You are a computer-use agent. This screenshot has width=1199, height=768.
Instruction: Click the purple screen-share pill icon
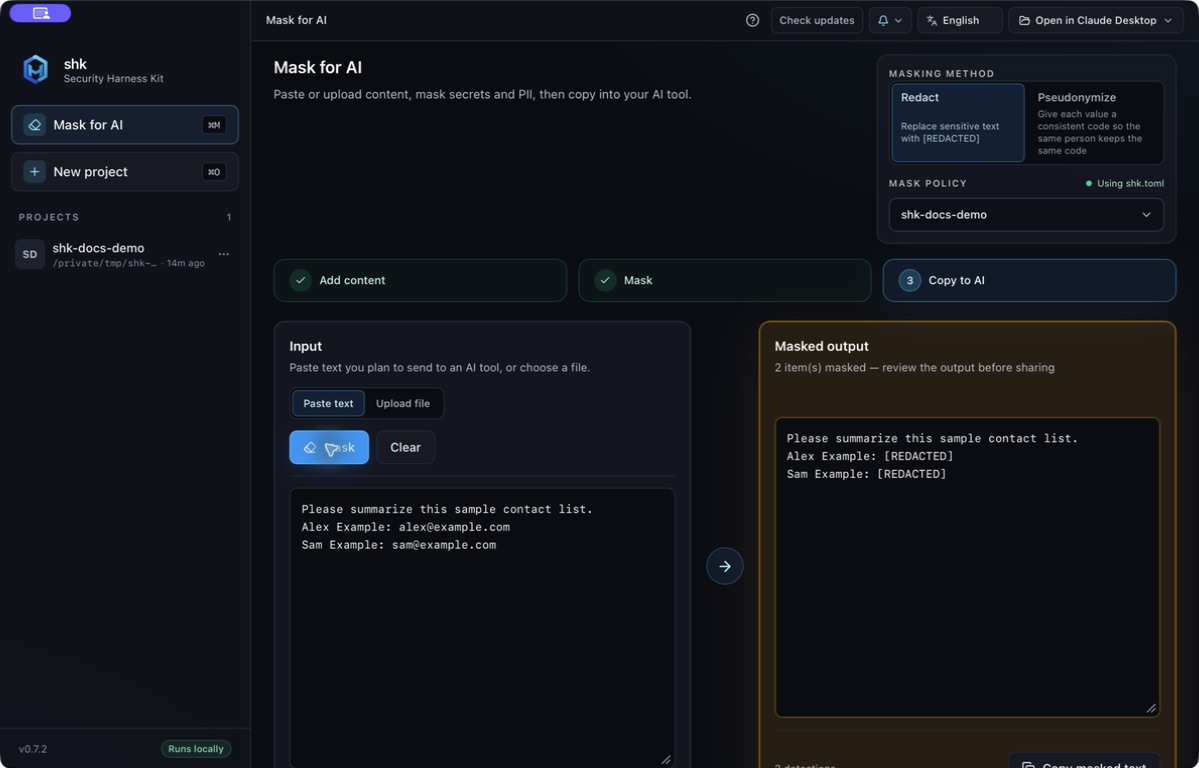click(41, 13)
